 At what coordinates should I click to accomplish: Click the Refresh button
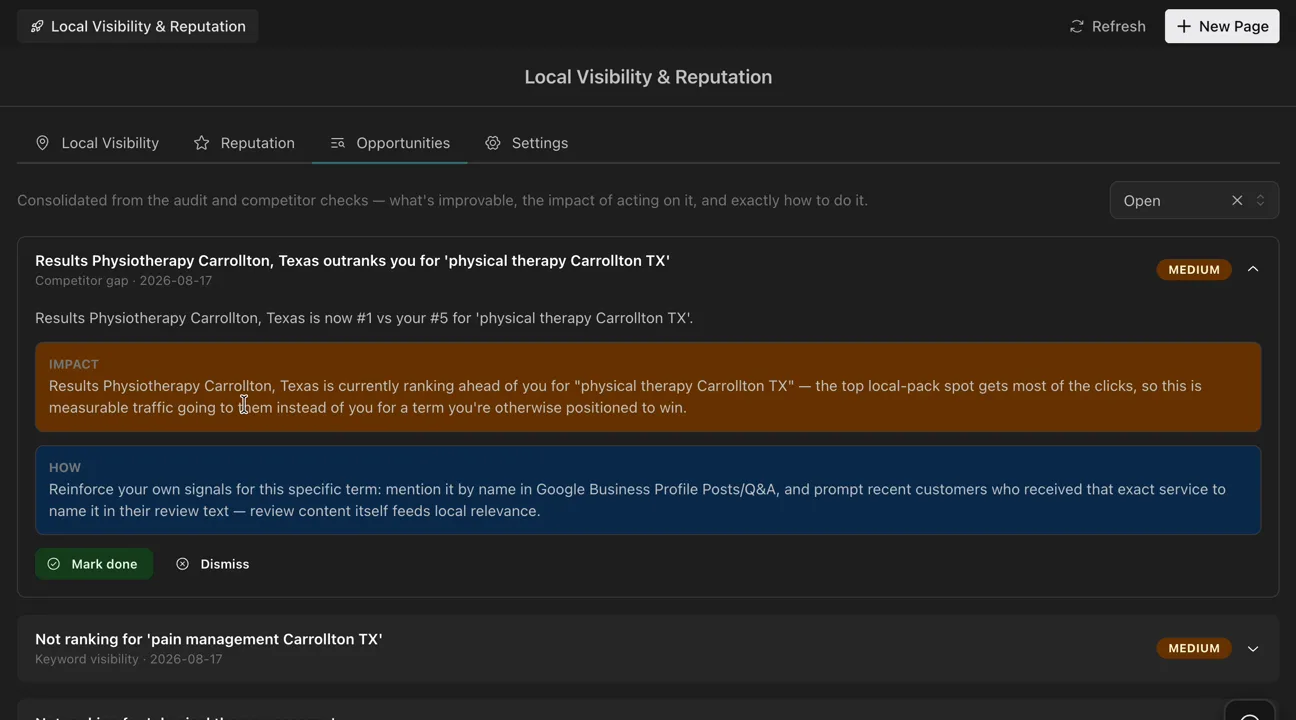point(1107,26)
